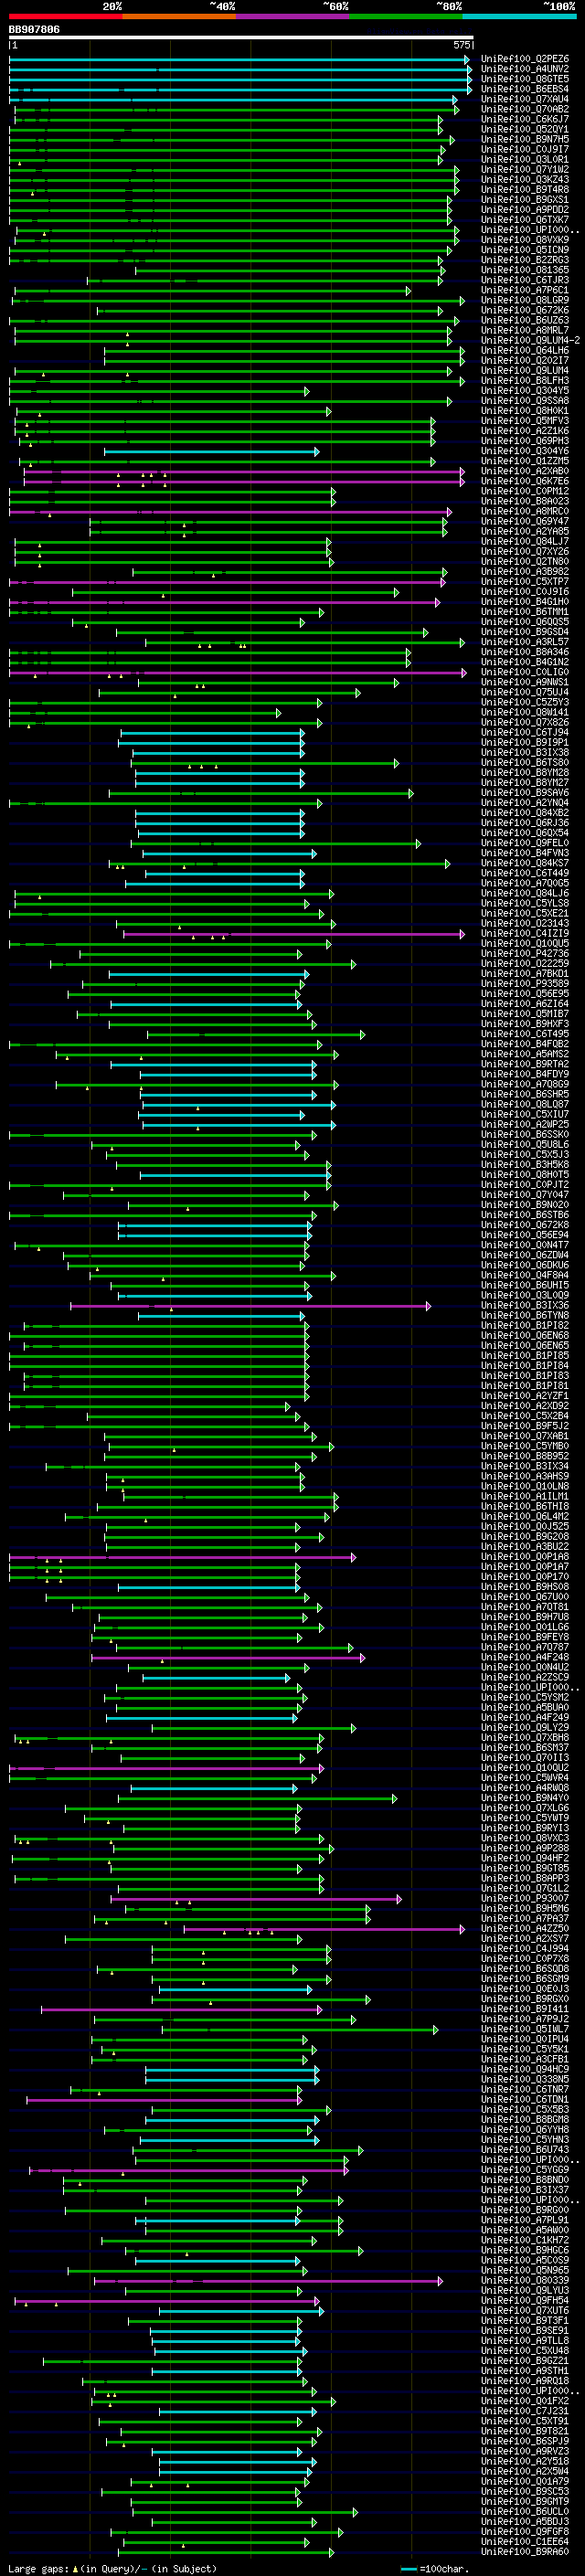Select the UniRef100_A7P6C1 label
The width and height of the screenshot is (585, 2576).
point(525,290)
